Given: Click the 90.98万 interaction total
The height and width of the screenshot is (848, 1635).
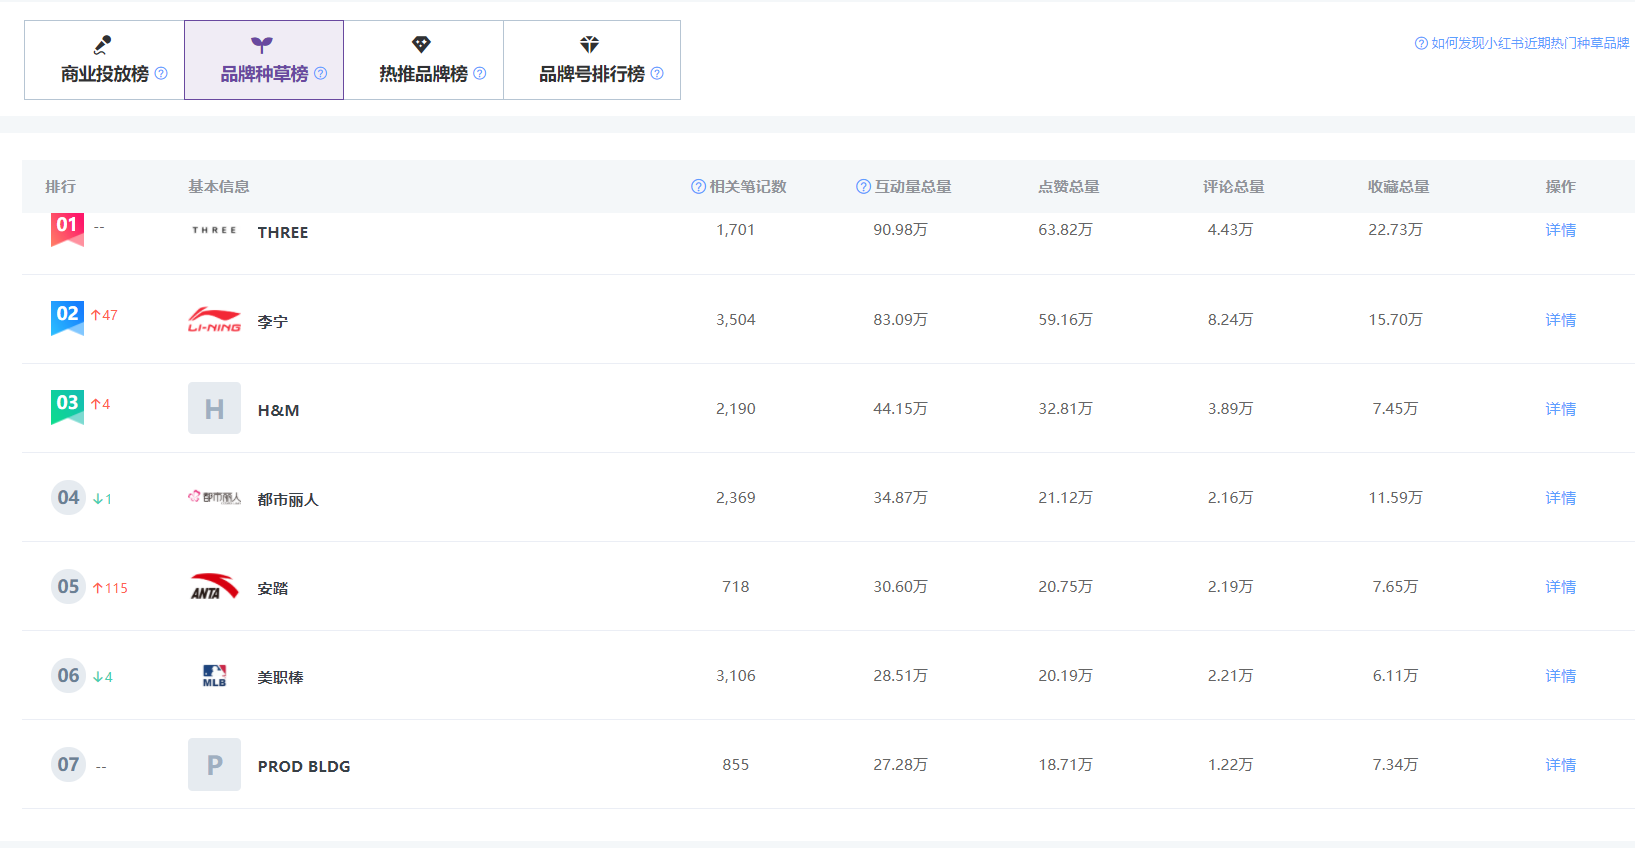Looking at the screenshot, I should tap(900, 230).
